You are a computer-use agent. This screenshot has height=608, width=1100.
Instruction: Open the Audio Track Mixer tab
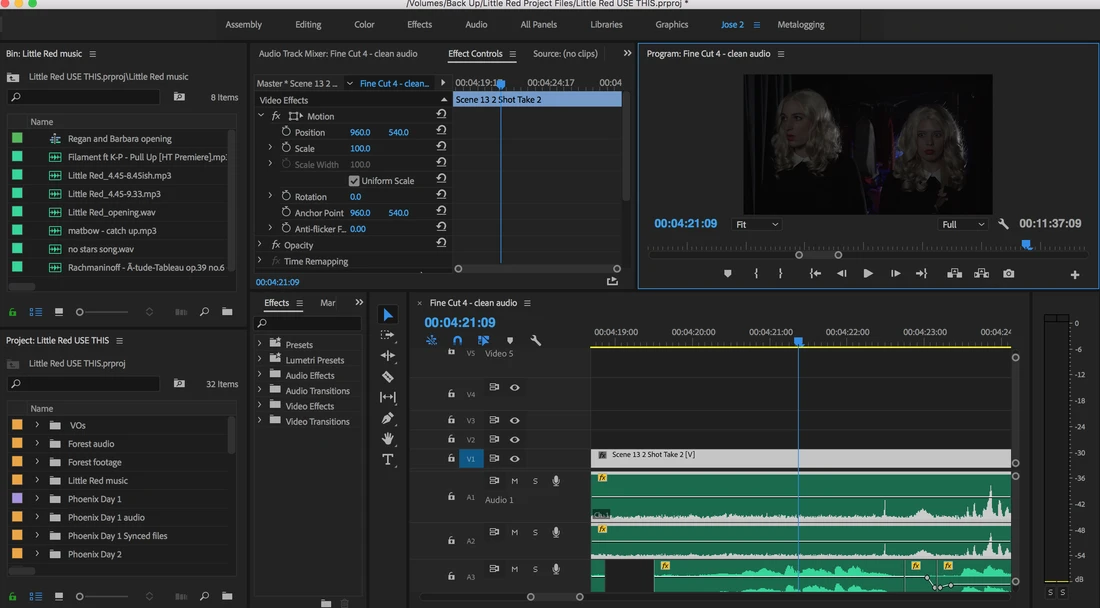[337, 53]
